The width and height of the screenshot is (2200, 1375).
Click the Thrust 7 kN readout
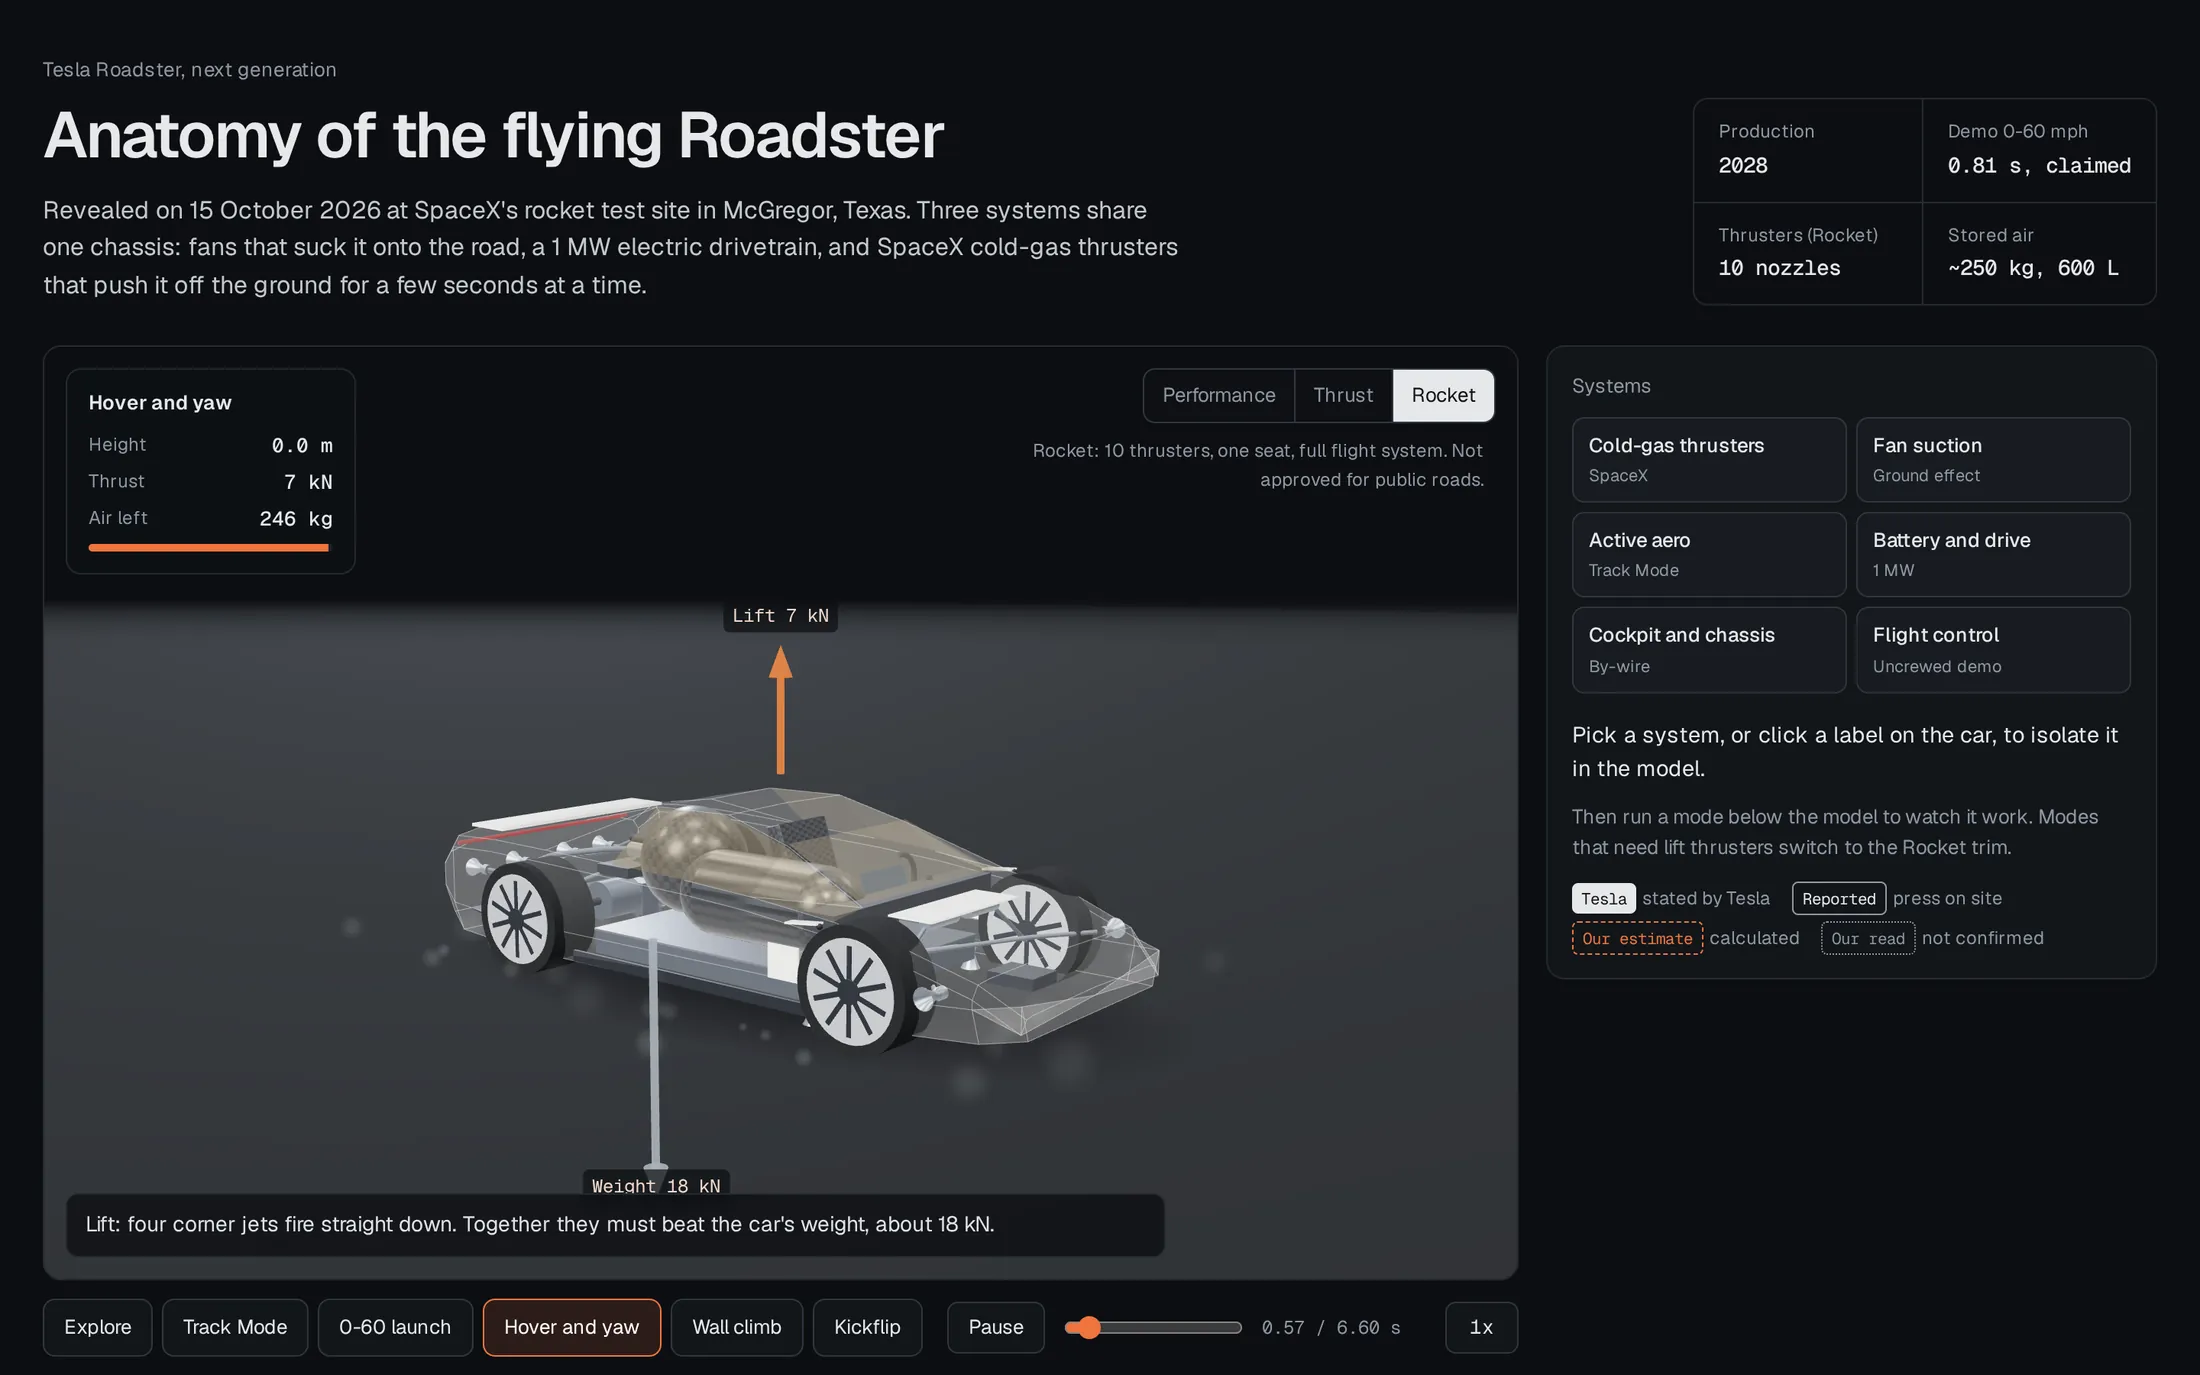pyautogui.click(x=210, y=481)
